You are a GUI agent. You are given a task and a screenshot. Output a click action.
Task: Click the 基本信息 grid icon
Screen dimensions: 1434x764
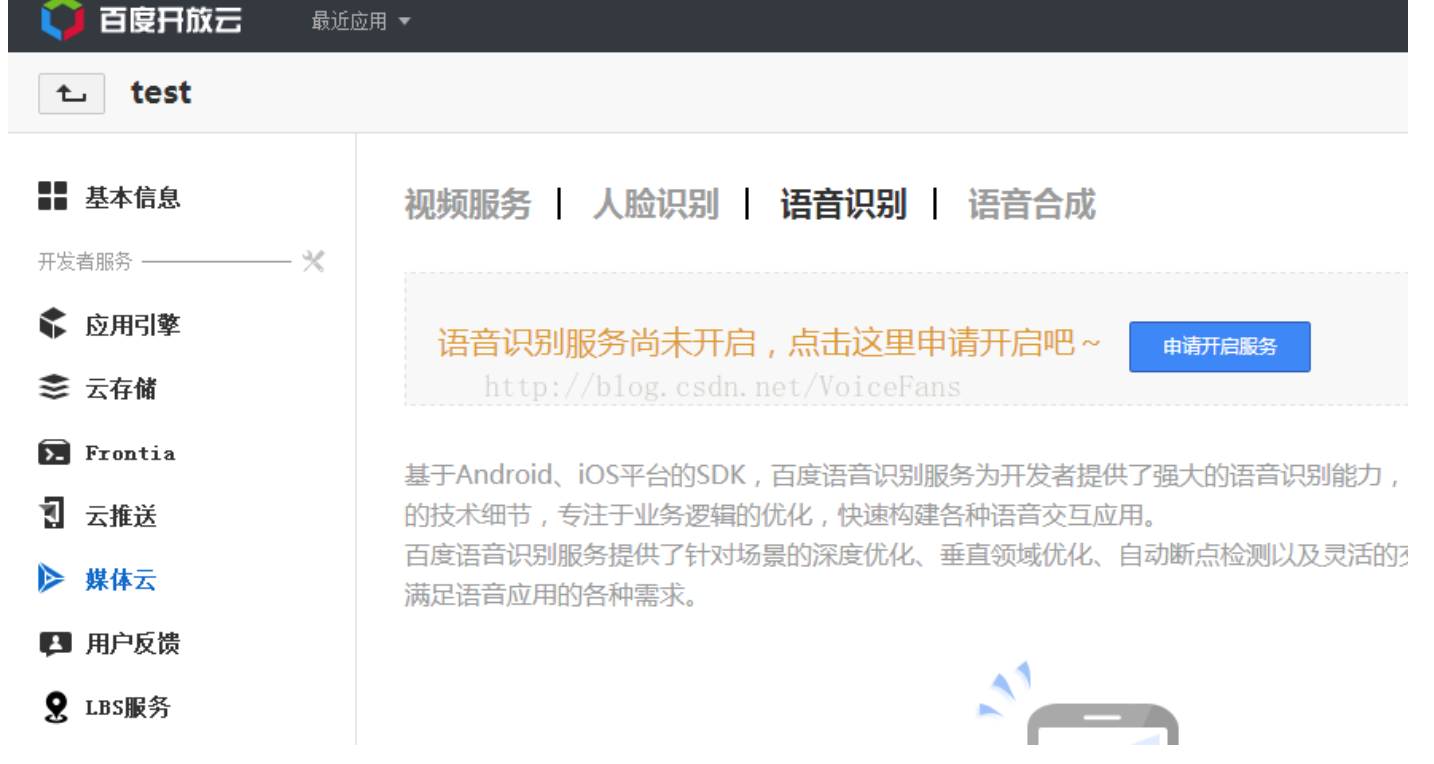point(53,196)
